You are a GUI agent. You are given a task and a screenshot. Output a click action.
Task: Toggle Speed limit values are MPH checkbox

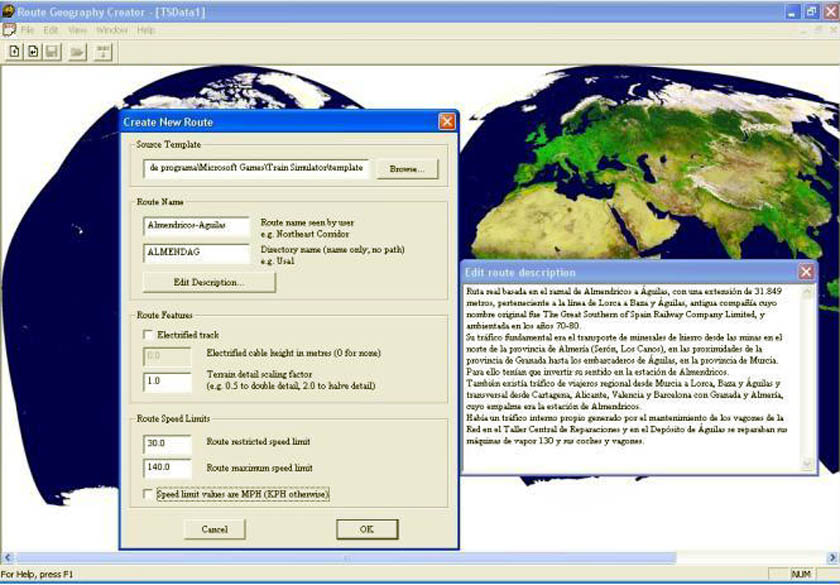(x=149, y=494)
